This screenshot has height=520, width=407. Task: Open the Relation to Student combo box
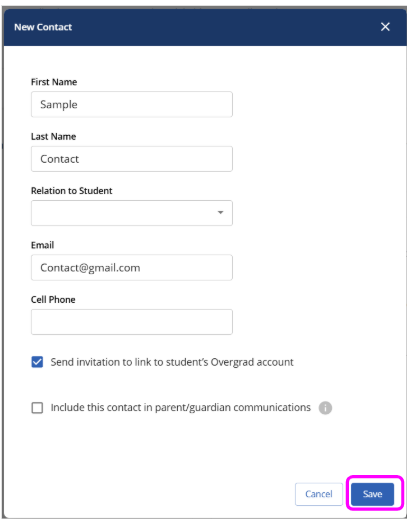coord(132,213)
